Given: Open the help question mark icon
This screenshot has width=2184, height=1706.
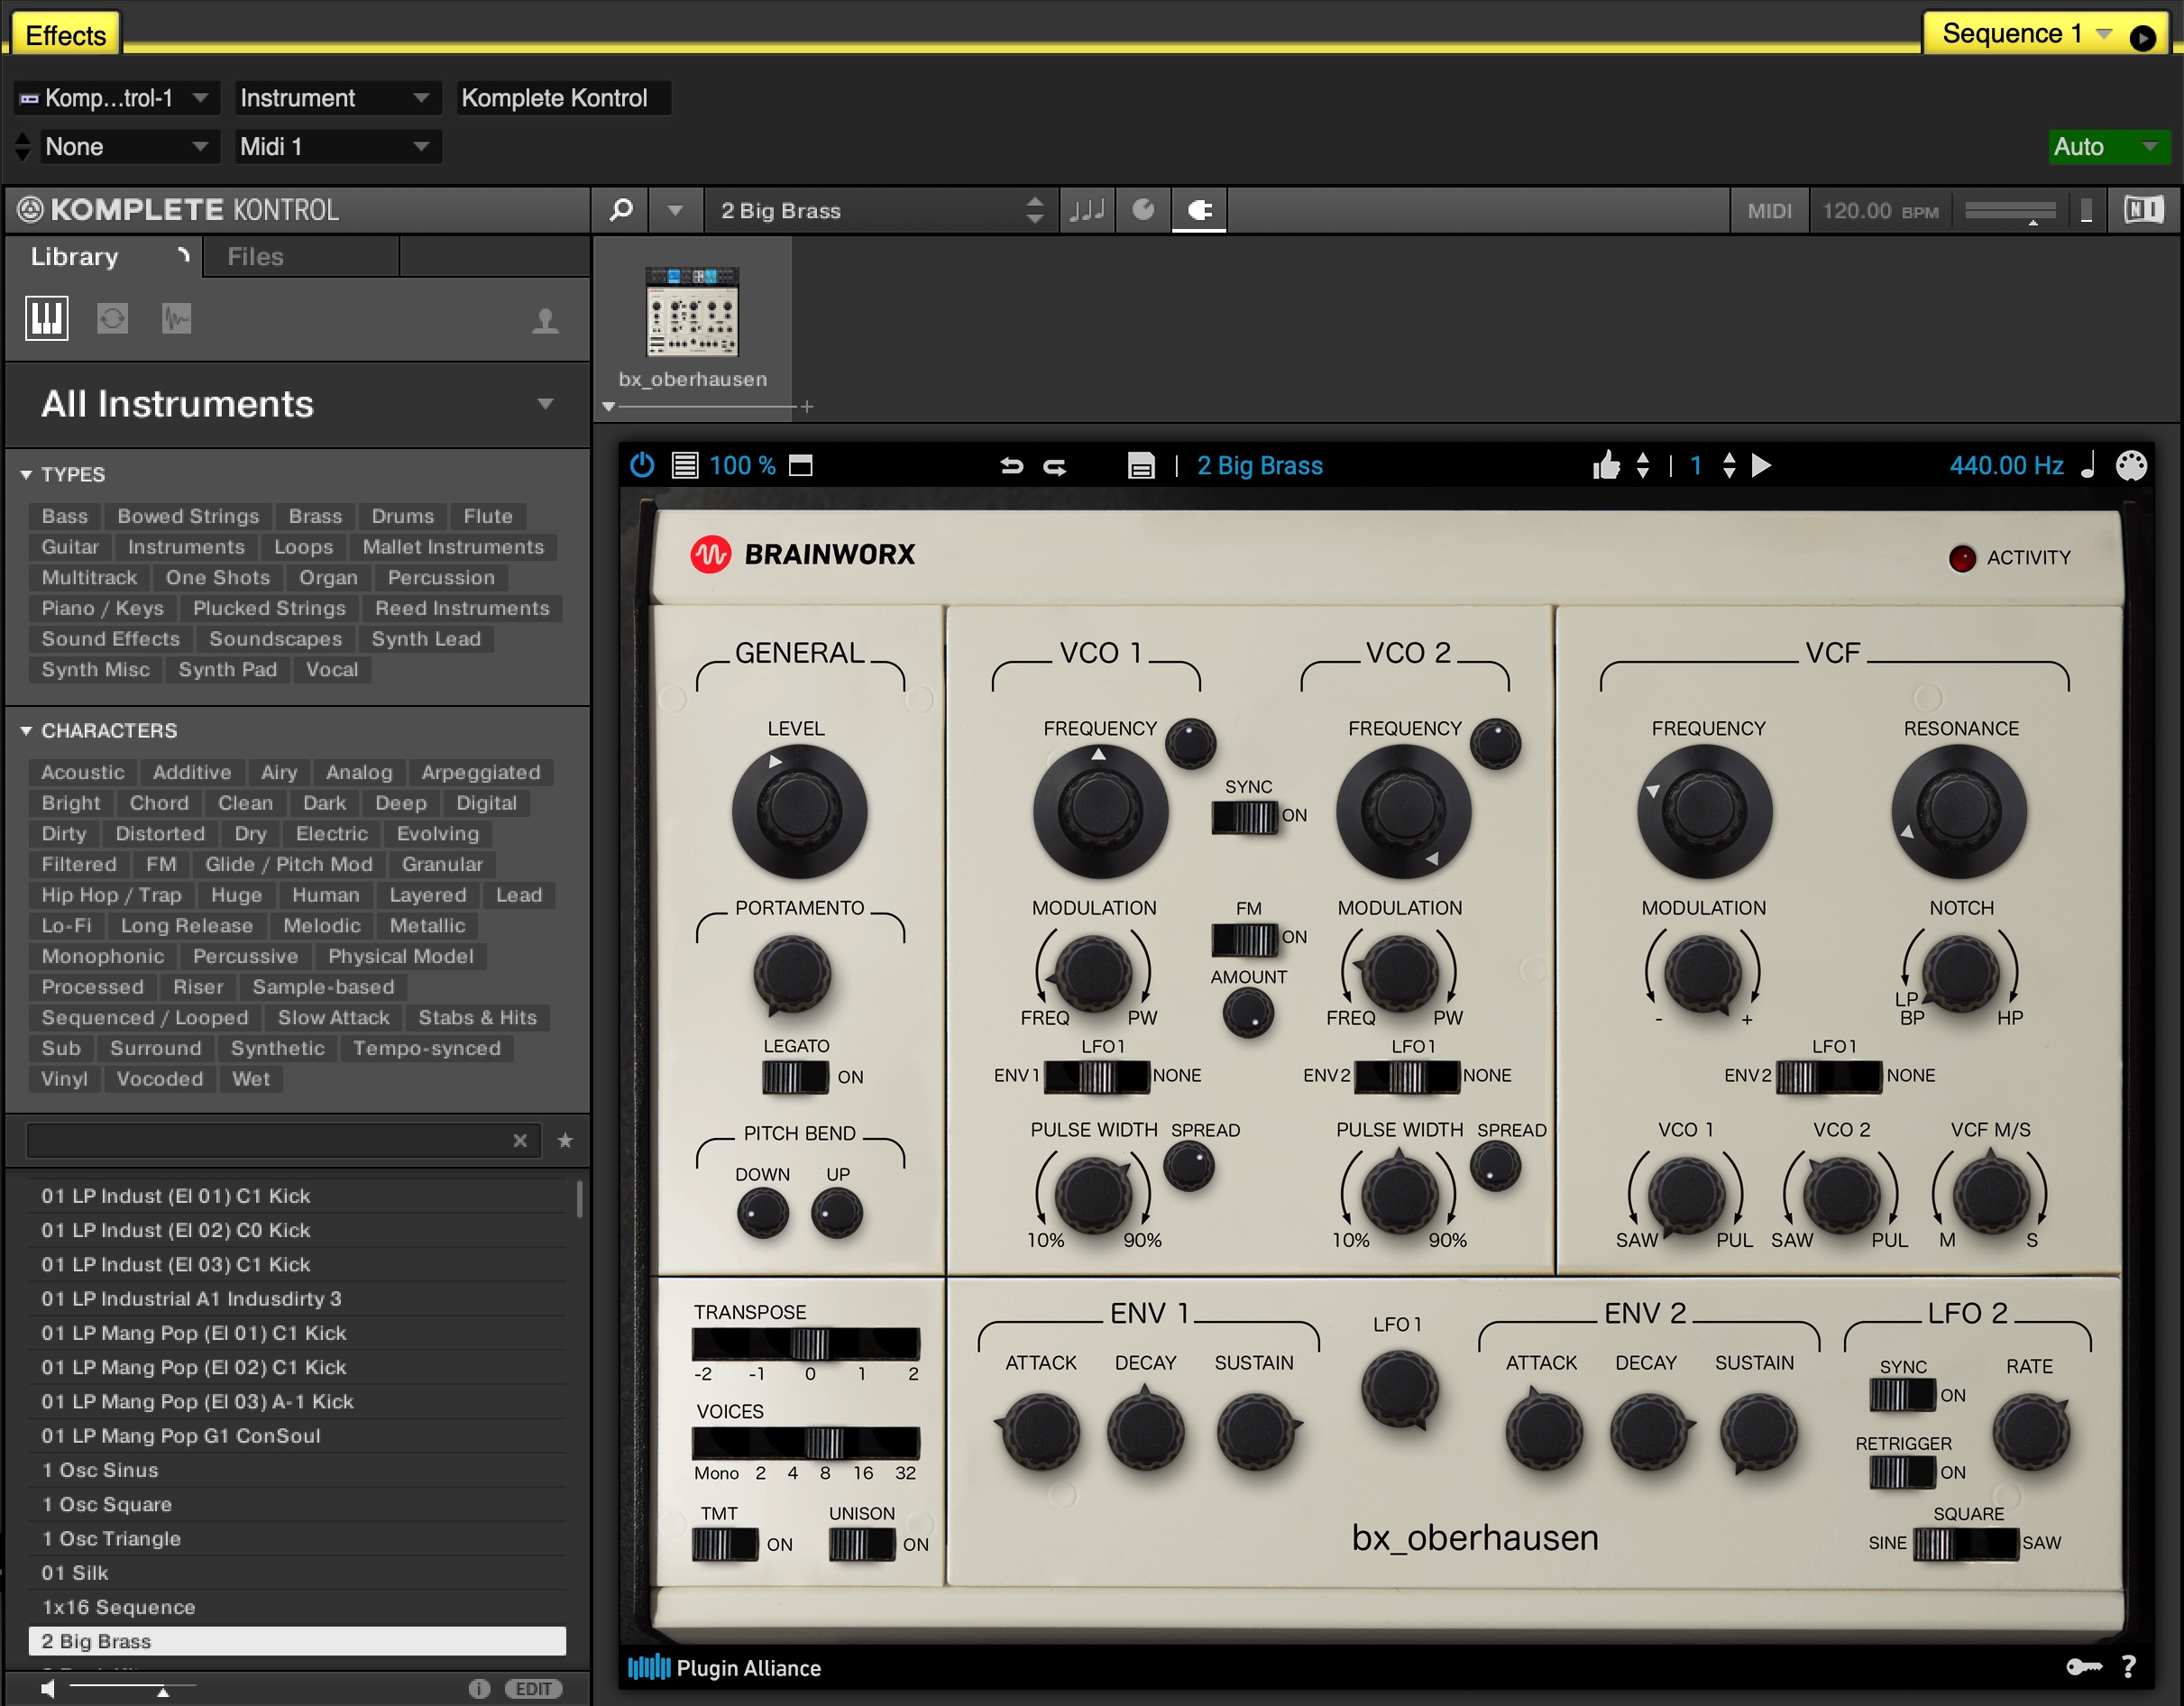Looking at the screenshot, I should tap(2129, 1667).
